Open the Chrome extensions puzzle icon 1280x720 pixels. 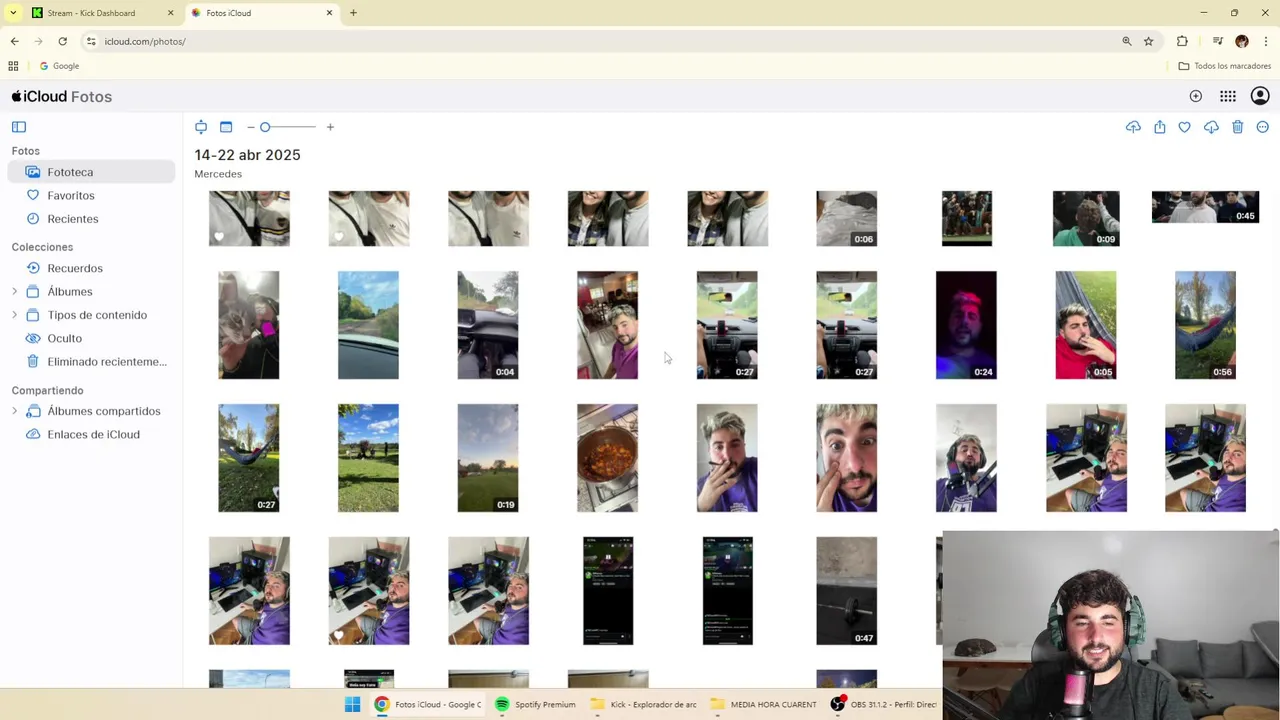(x=1182, y=41)
